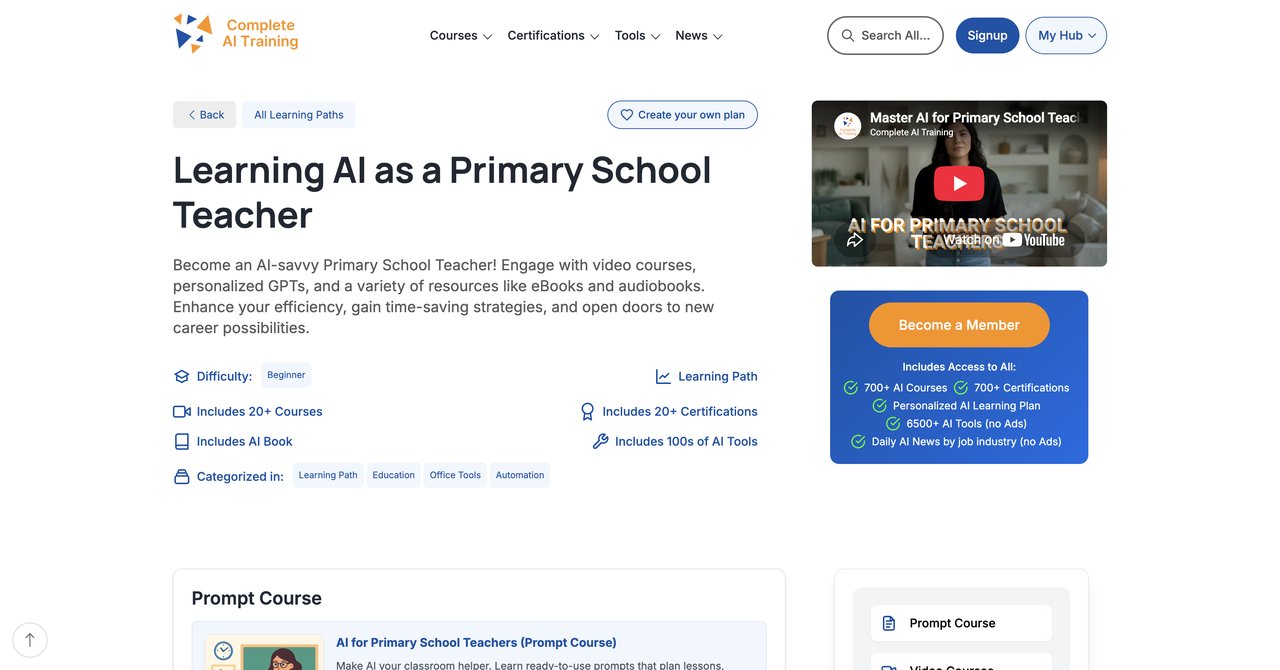Screen dimensions: 1280x670
Task: Click the Search All input field
Action: 885,35
